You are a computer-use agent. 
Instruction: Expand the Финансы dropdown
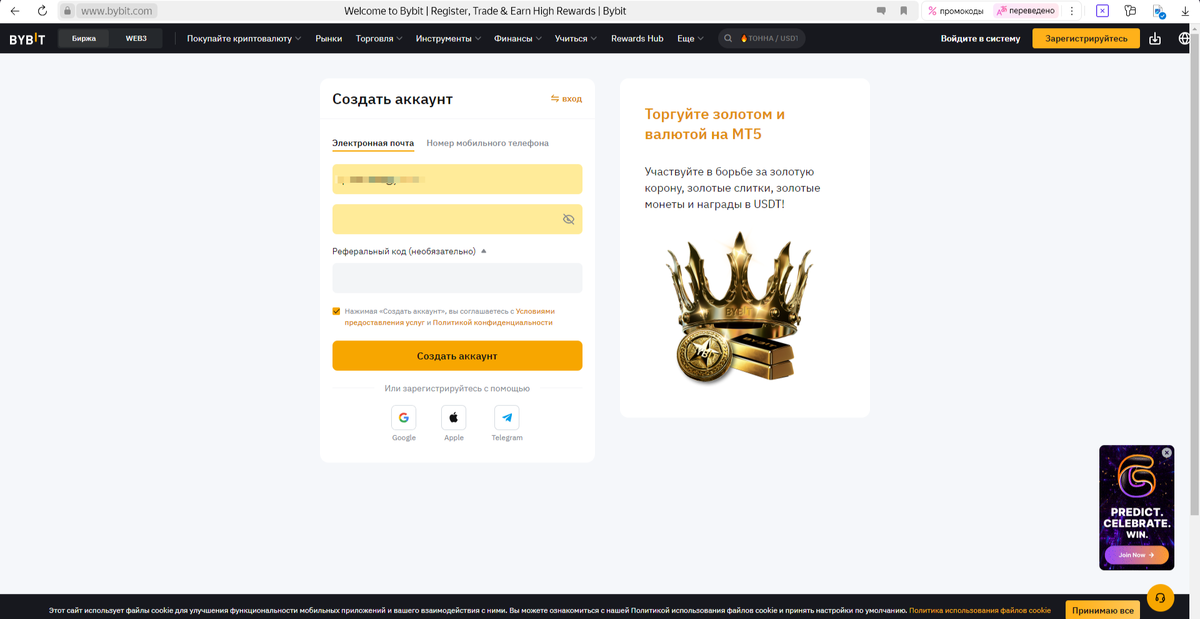pyautogui.click(x=518, y=39)
